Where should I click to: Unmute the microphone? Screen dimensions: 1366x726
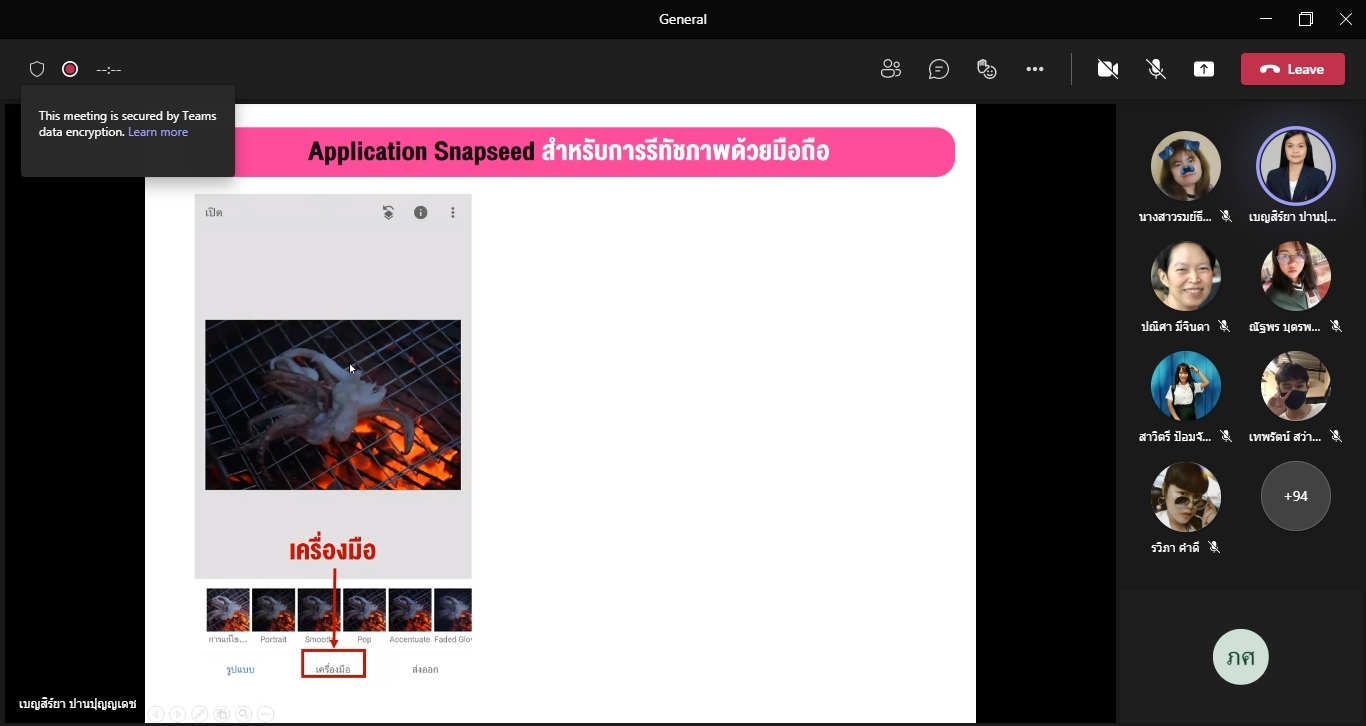(1156, 69)
